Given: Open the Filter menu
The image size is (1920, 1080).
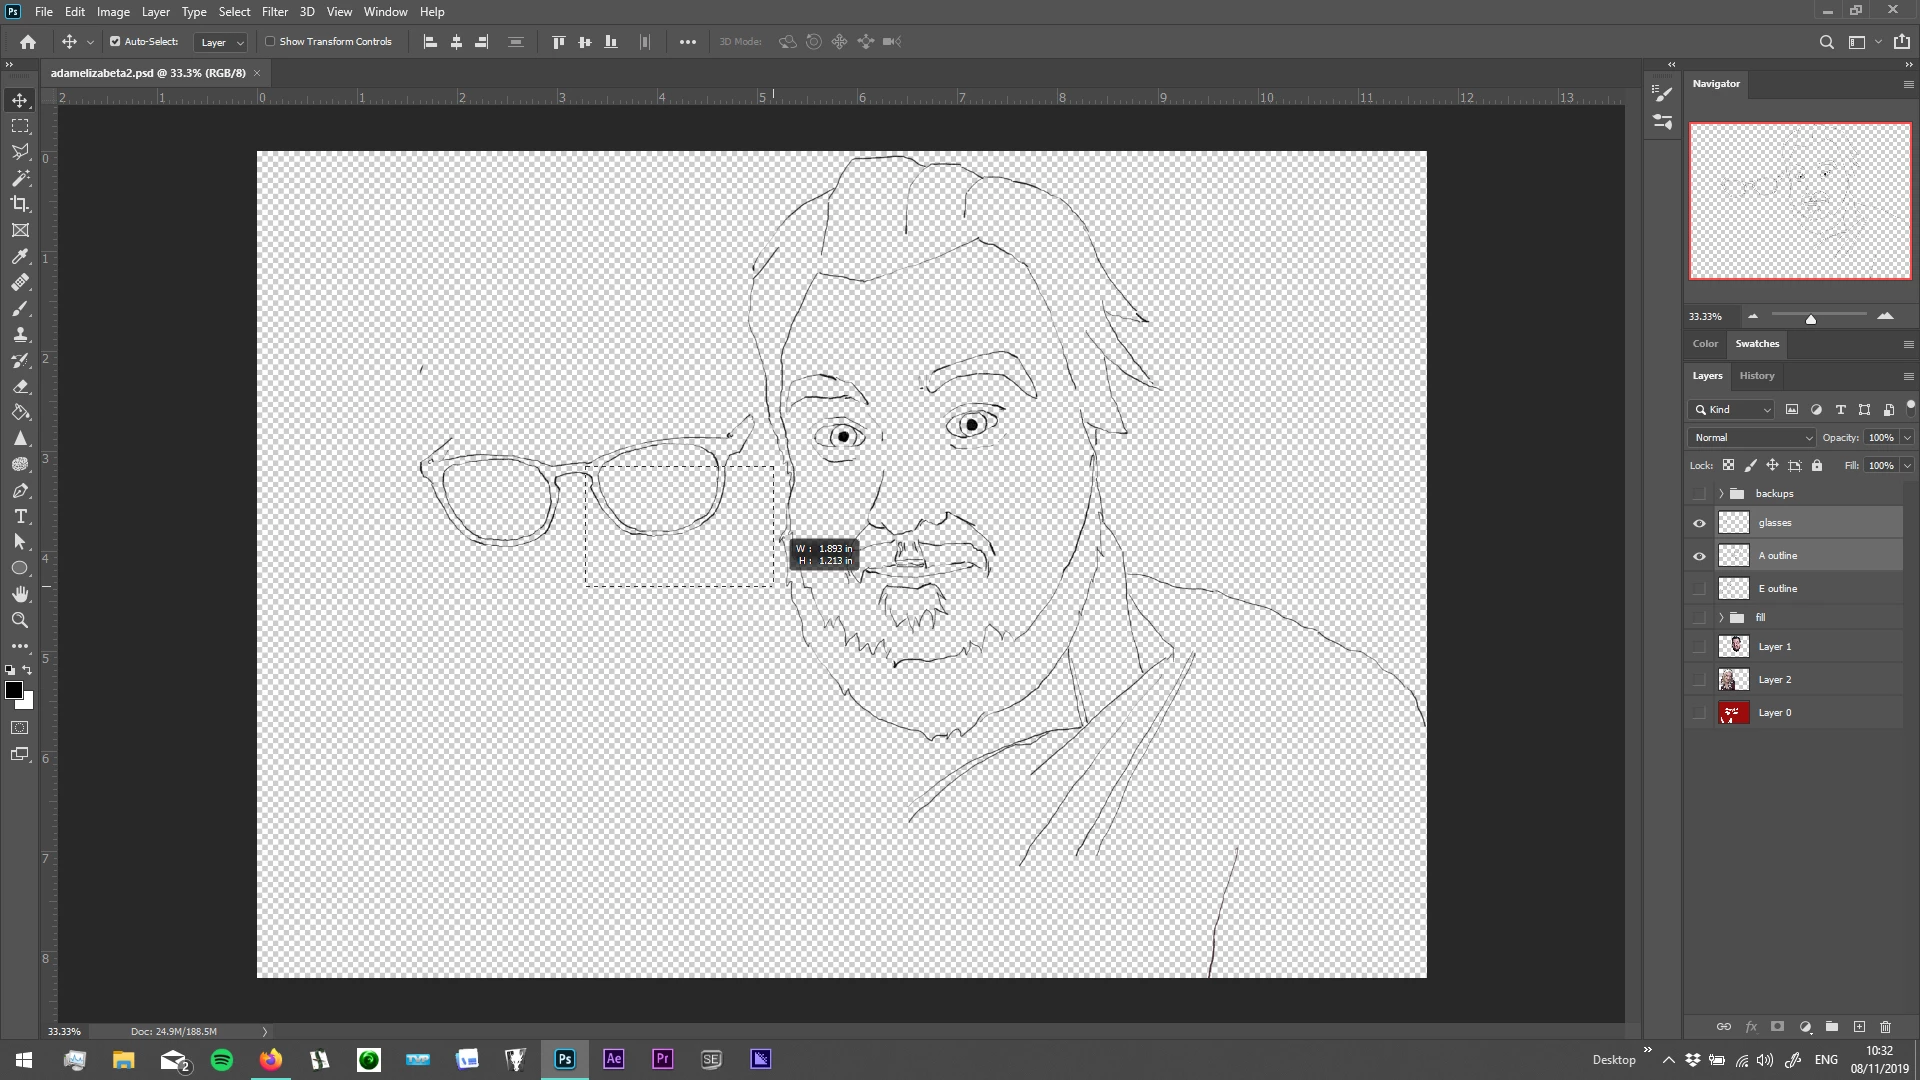Looking at the screenshot, I should [x=274, y=12].
